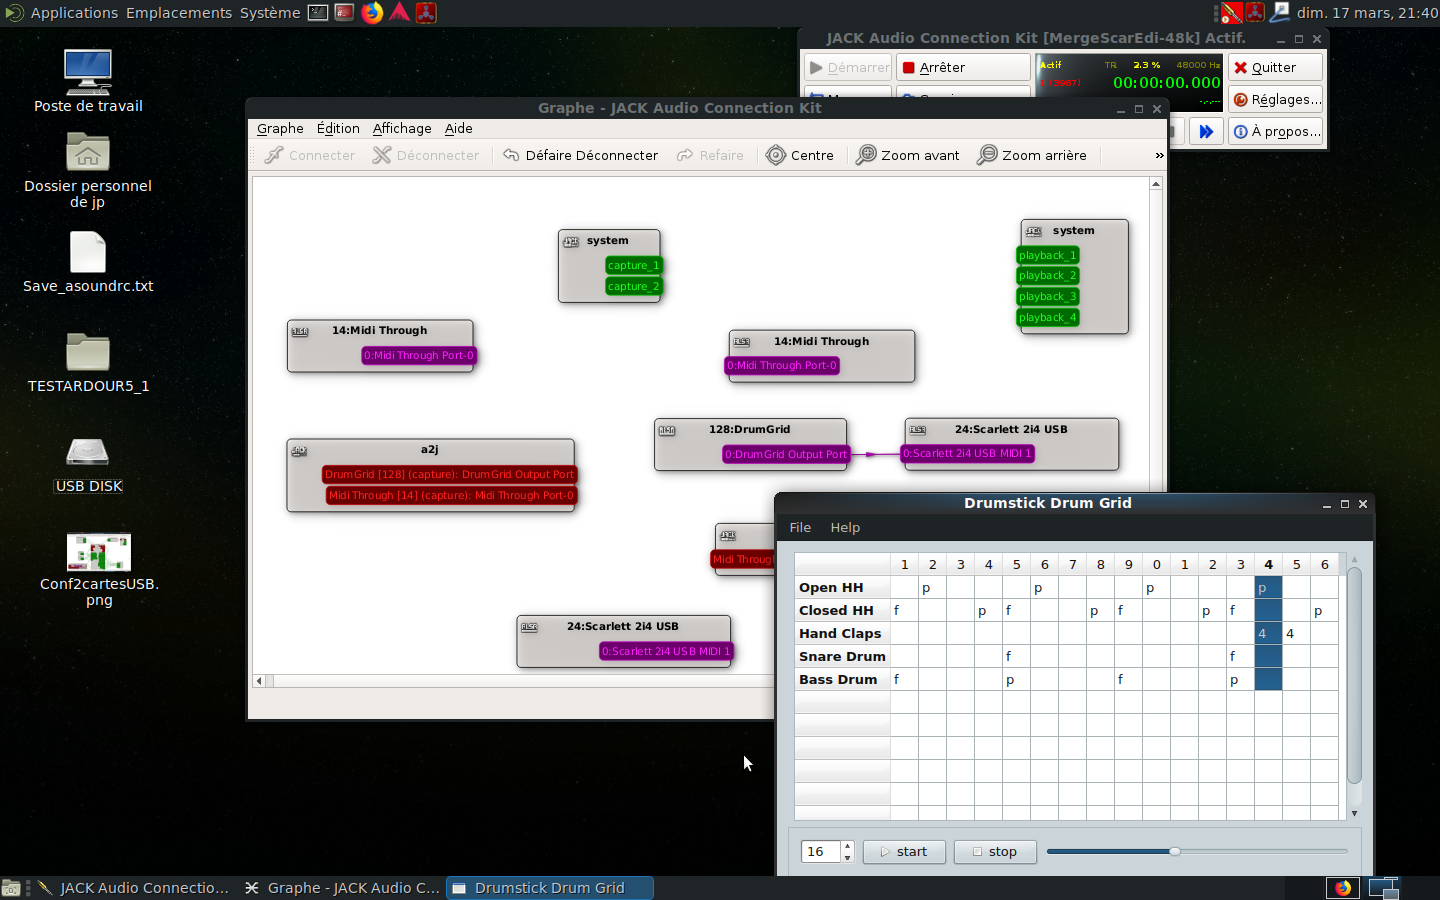This screenshot has width=1440, height=900.
Task: Open the red root terminal launcher
Action: pyautogui.click(x=344, y=13)
